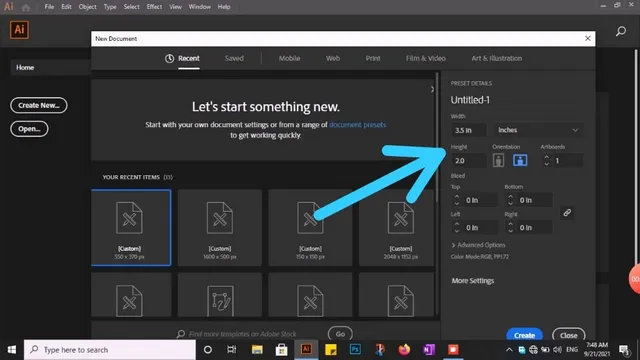Open the File menu
The width and height of the screenshot is (640, 360).
49,7
